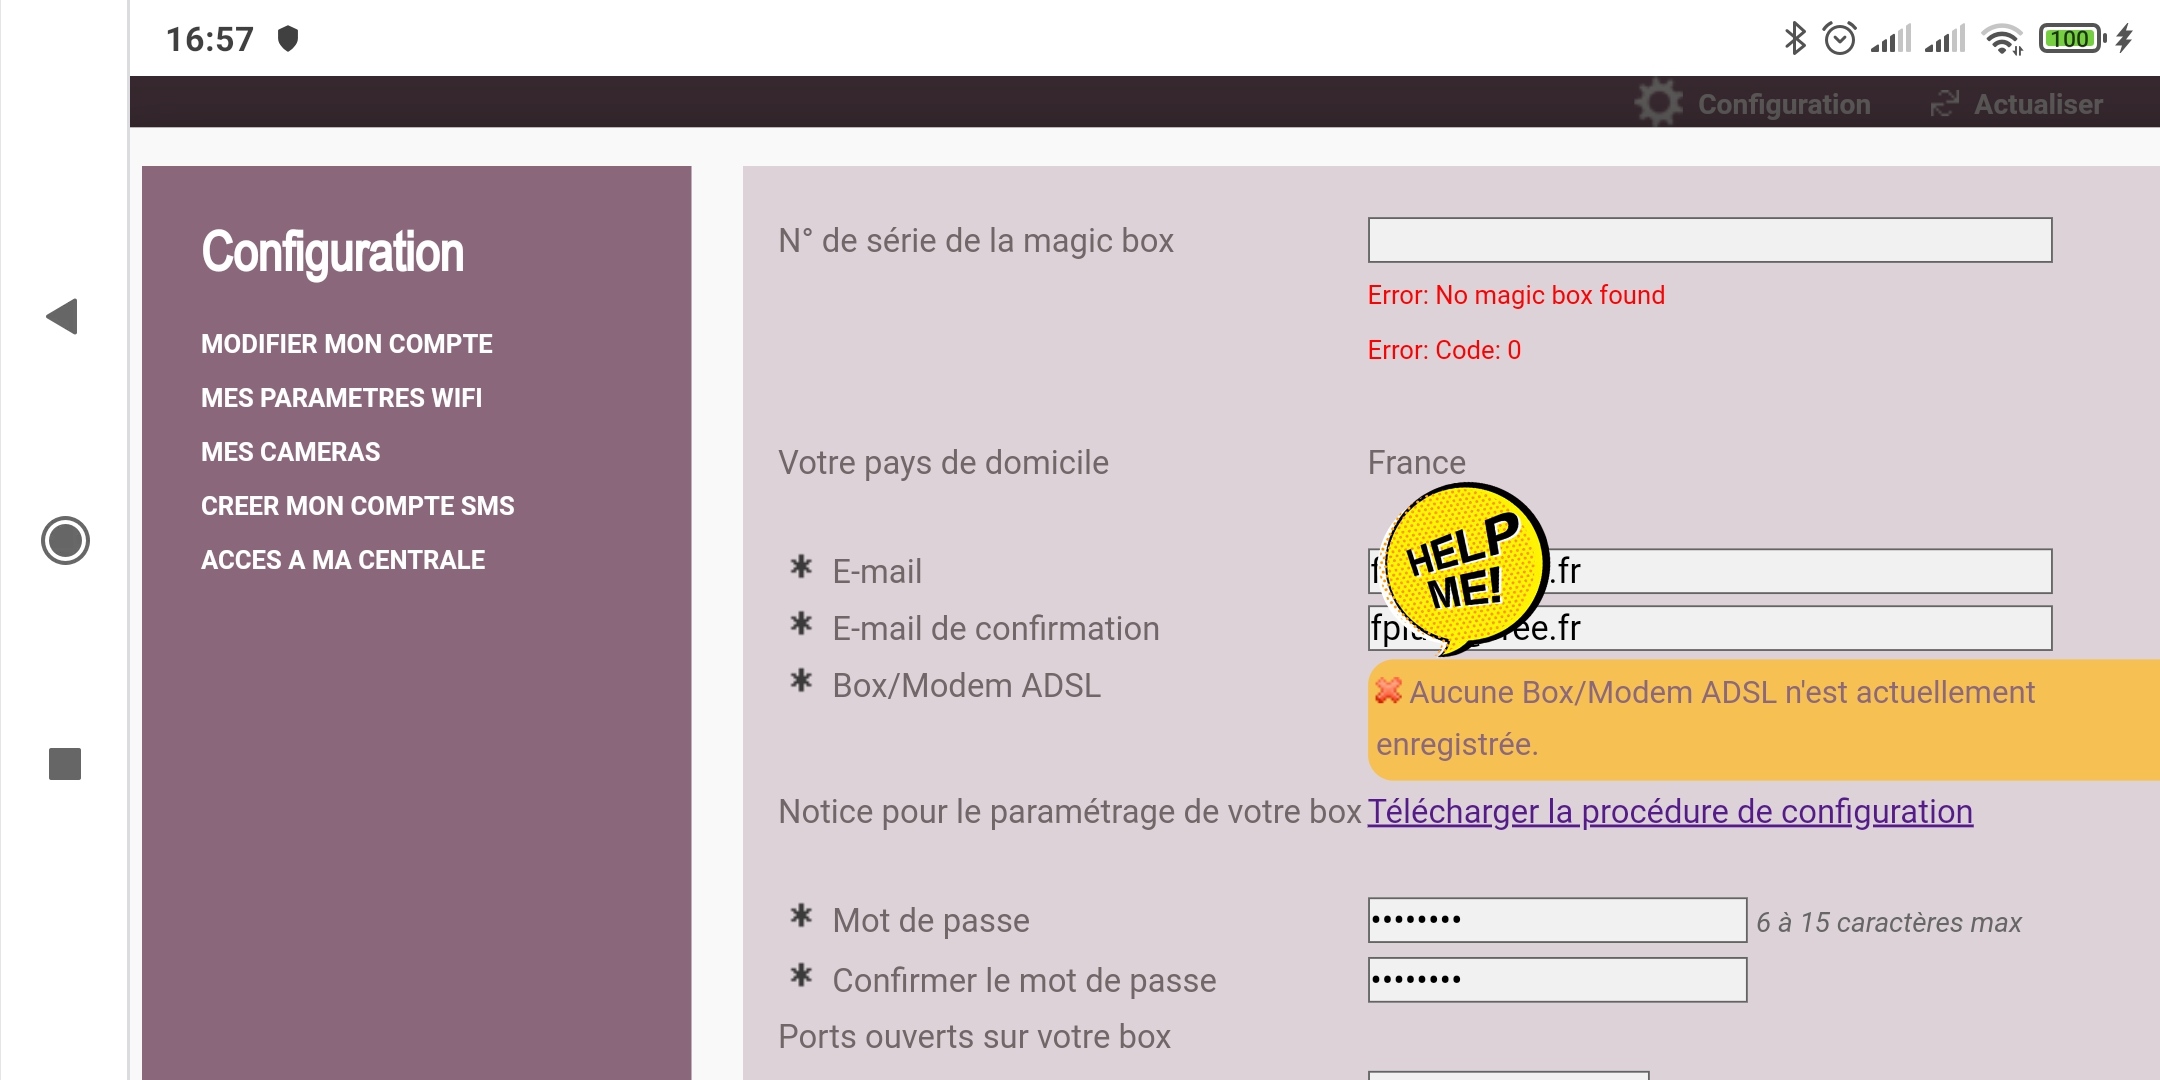Open MODIFIER MON COMPTE menu item

346,344
